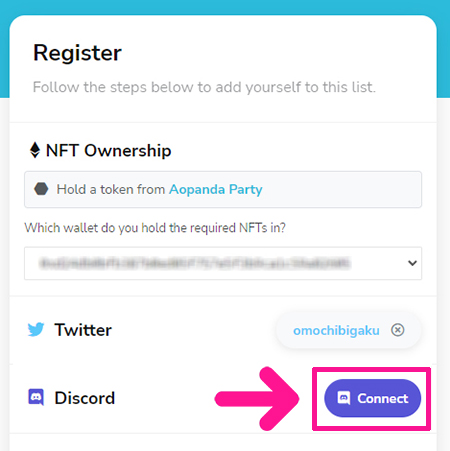Viewport: 450px width, 451px height.
Task: Click the Hold a token requirement box
Action: [x=223, y=189]
